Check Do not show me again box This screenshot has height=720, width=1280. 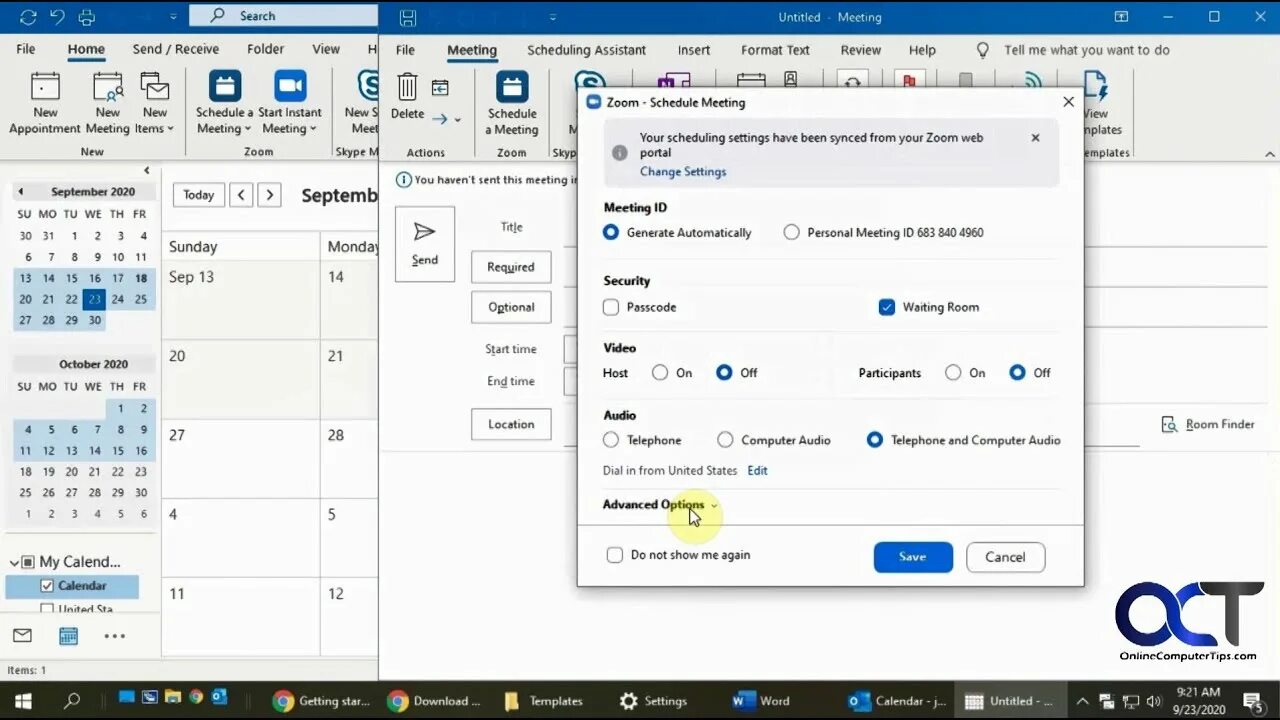(615, 555)
